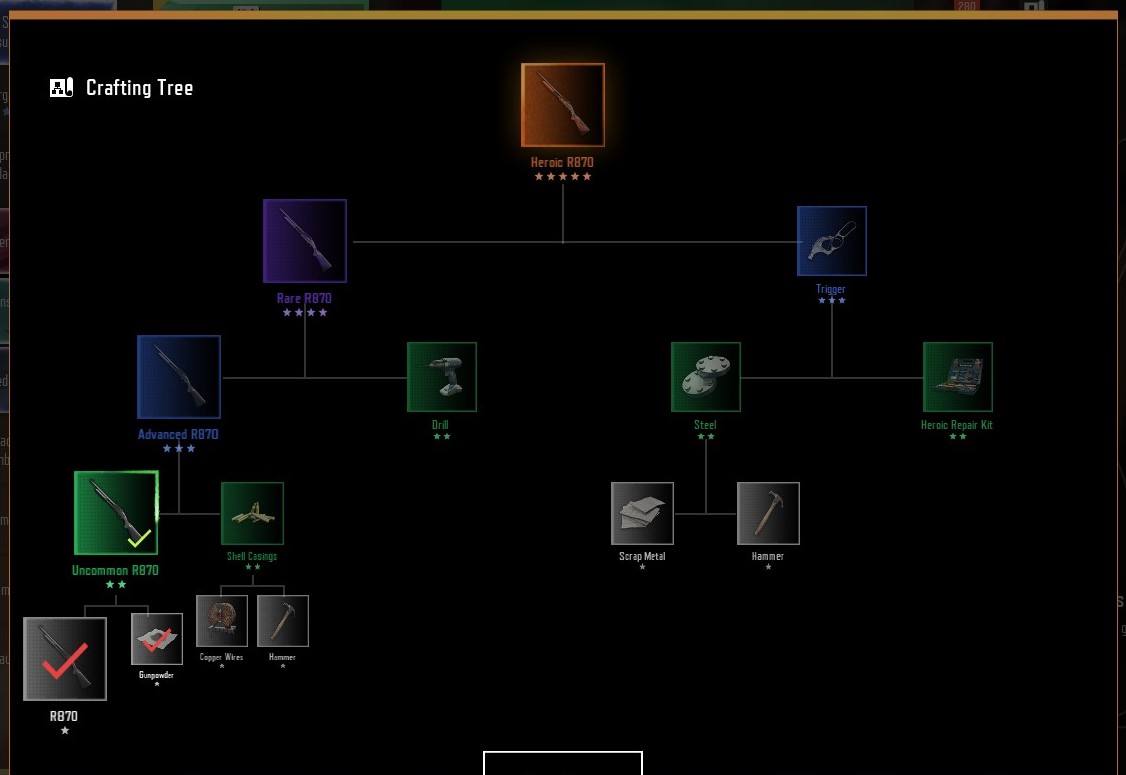Click the green checkmark on Uncommon R870
Image resolution: width=1126 pixels, height=775 pixels.
pyautogui.click(x=139, y=538)
